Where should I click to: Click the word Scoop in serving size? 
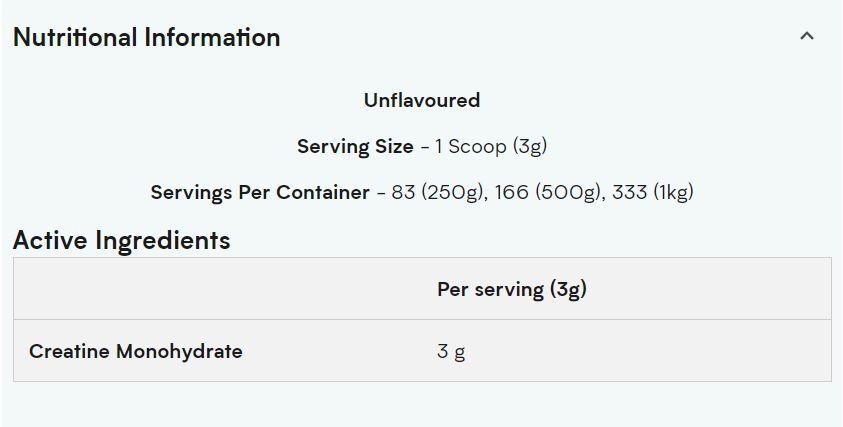click(x=478, y=146)
